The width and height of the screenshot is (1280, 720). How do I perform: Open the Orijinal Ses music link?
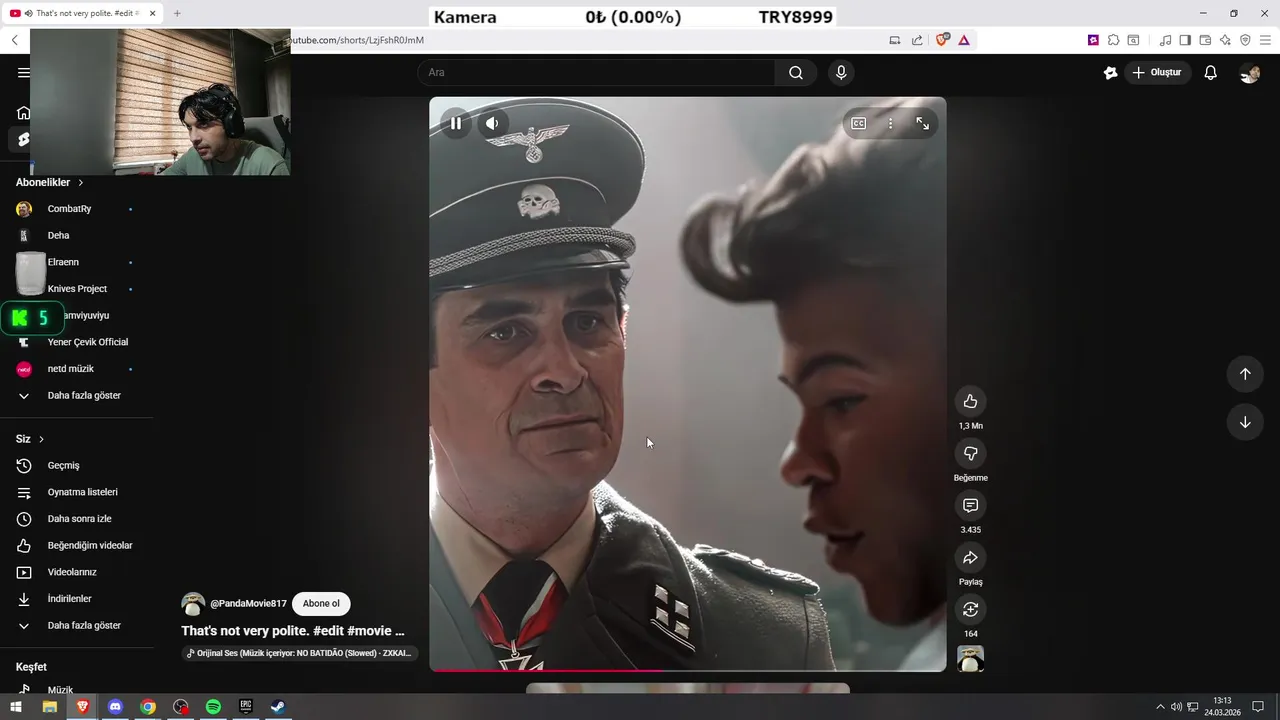click(x=300, y=653)
